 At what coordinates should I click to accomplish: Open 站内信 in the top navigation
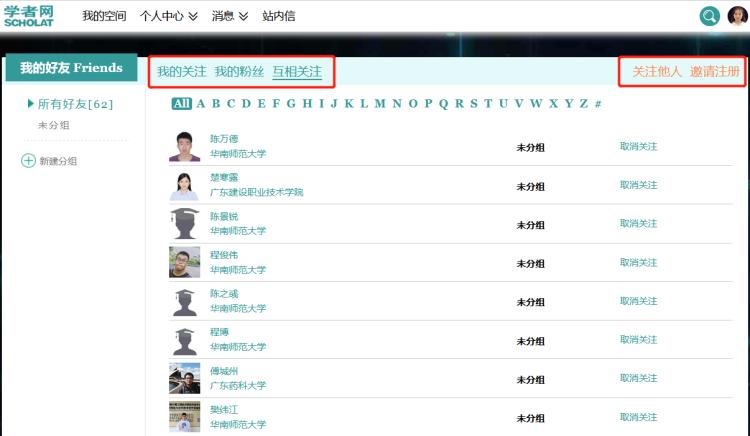pyautogui.click(x=278, y=16)
